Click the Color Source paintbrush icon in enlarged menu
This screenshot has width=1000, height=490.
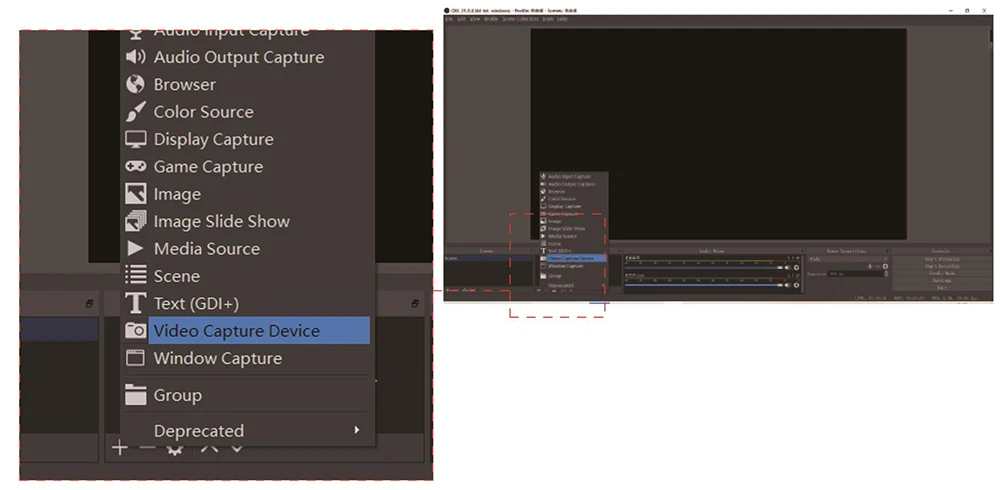135,112
